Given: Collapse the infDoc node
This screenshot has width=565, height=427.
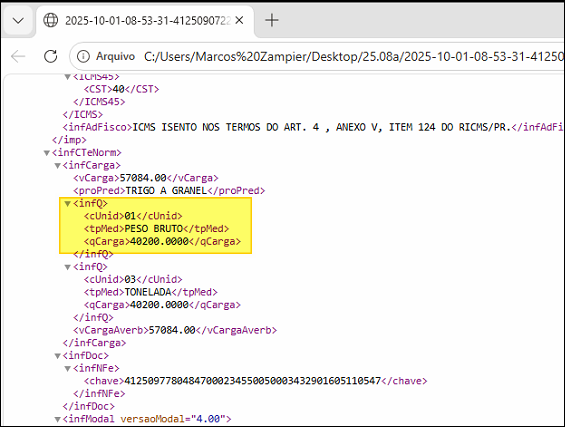Looking at the screenshot, I should (57, 356).
